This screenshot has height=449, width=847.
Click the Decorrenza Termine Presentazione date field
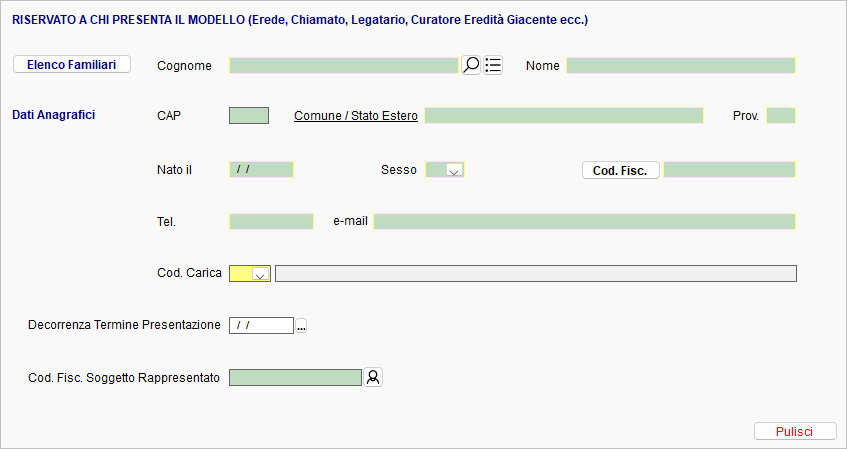pyautogui.click(x=261, y=326)
